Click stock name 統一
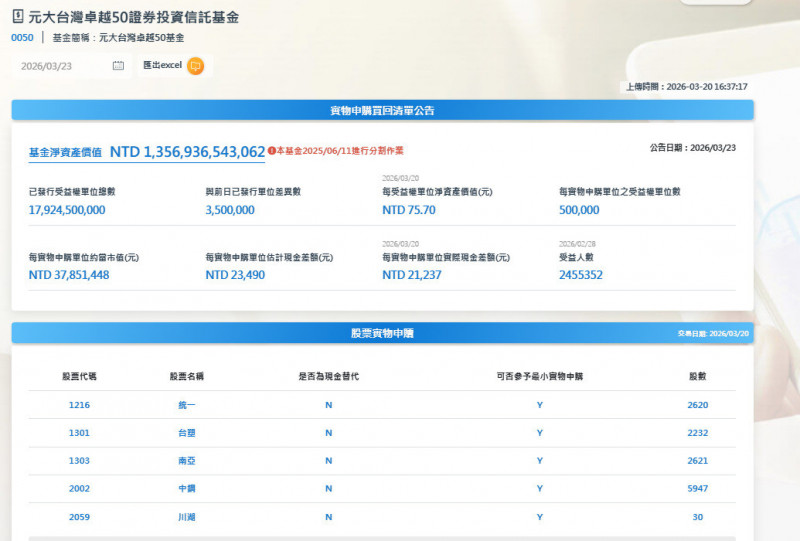Viewport: 800px width, 541px height. tap(187, 405)
